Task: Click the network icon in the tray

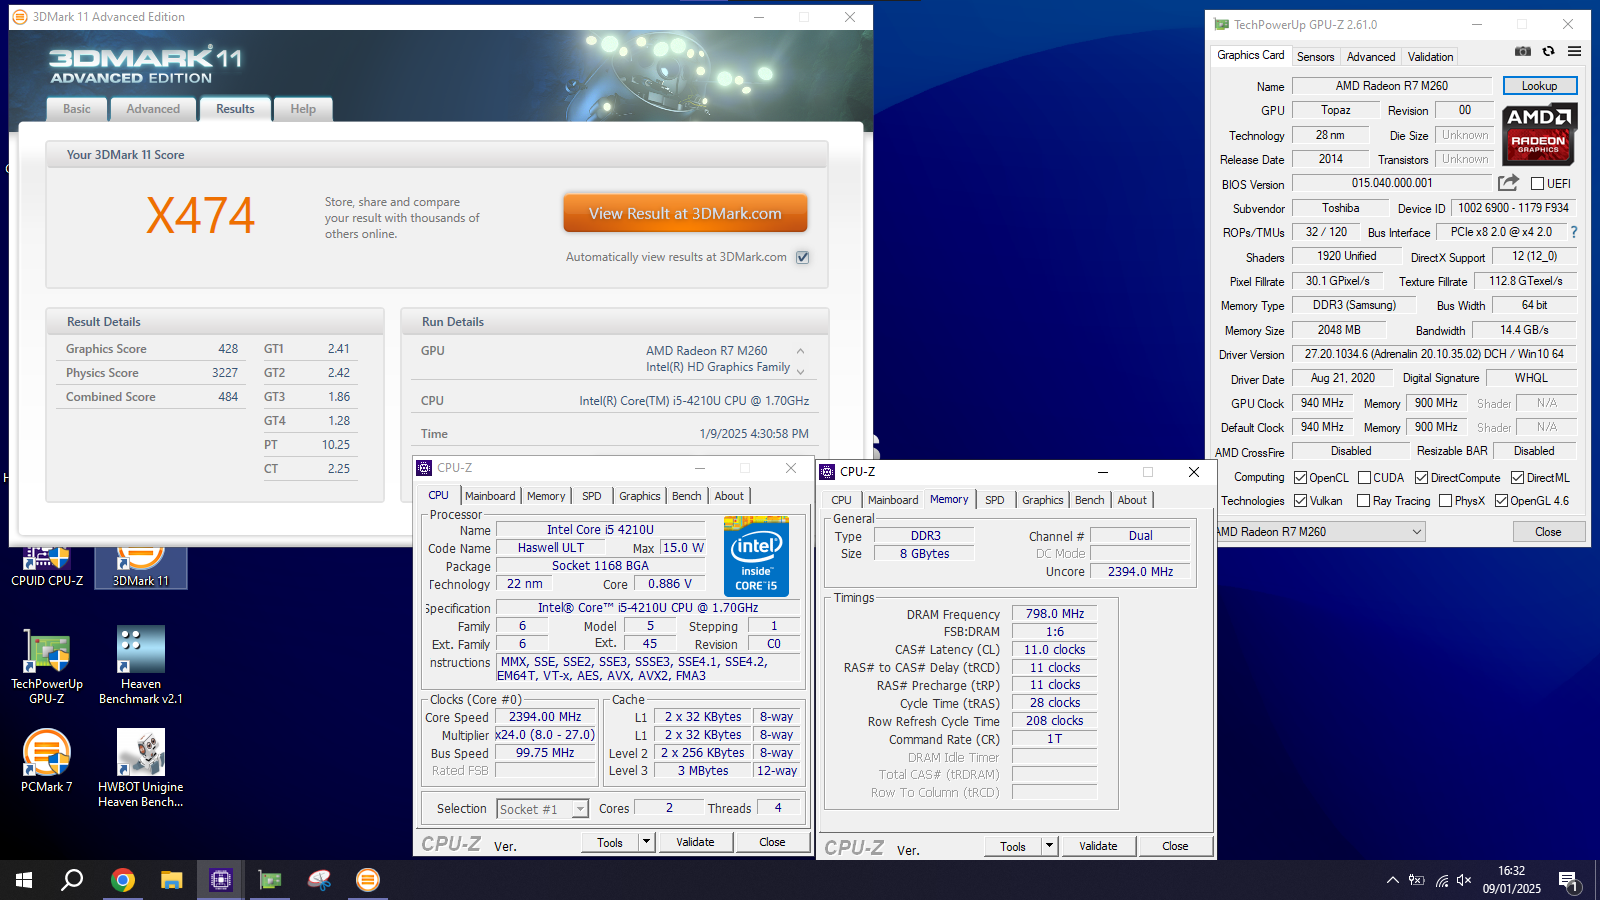Action: click(x=1441, y=880)
